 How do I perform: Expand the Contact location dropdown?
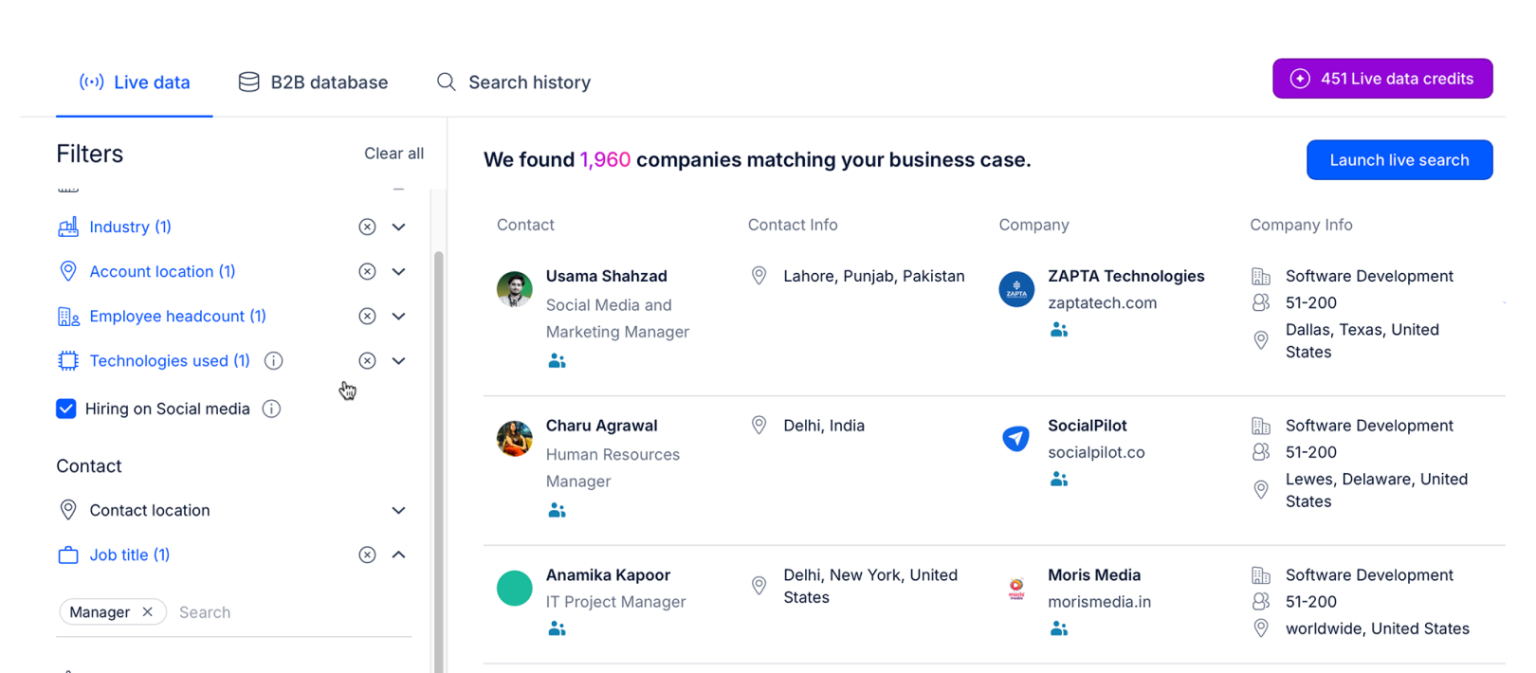point(399,510)
